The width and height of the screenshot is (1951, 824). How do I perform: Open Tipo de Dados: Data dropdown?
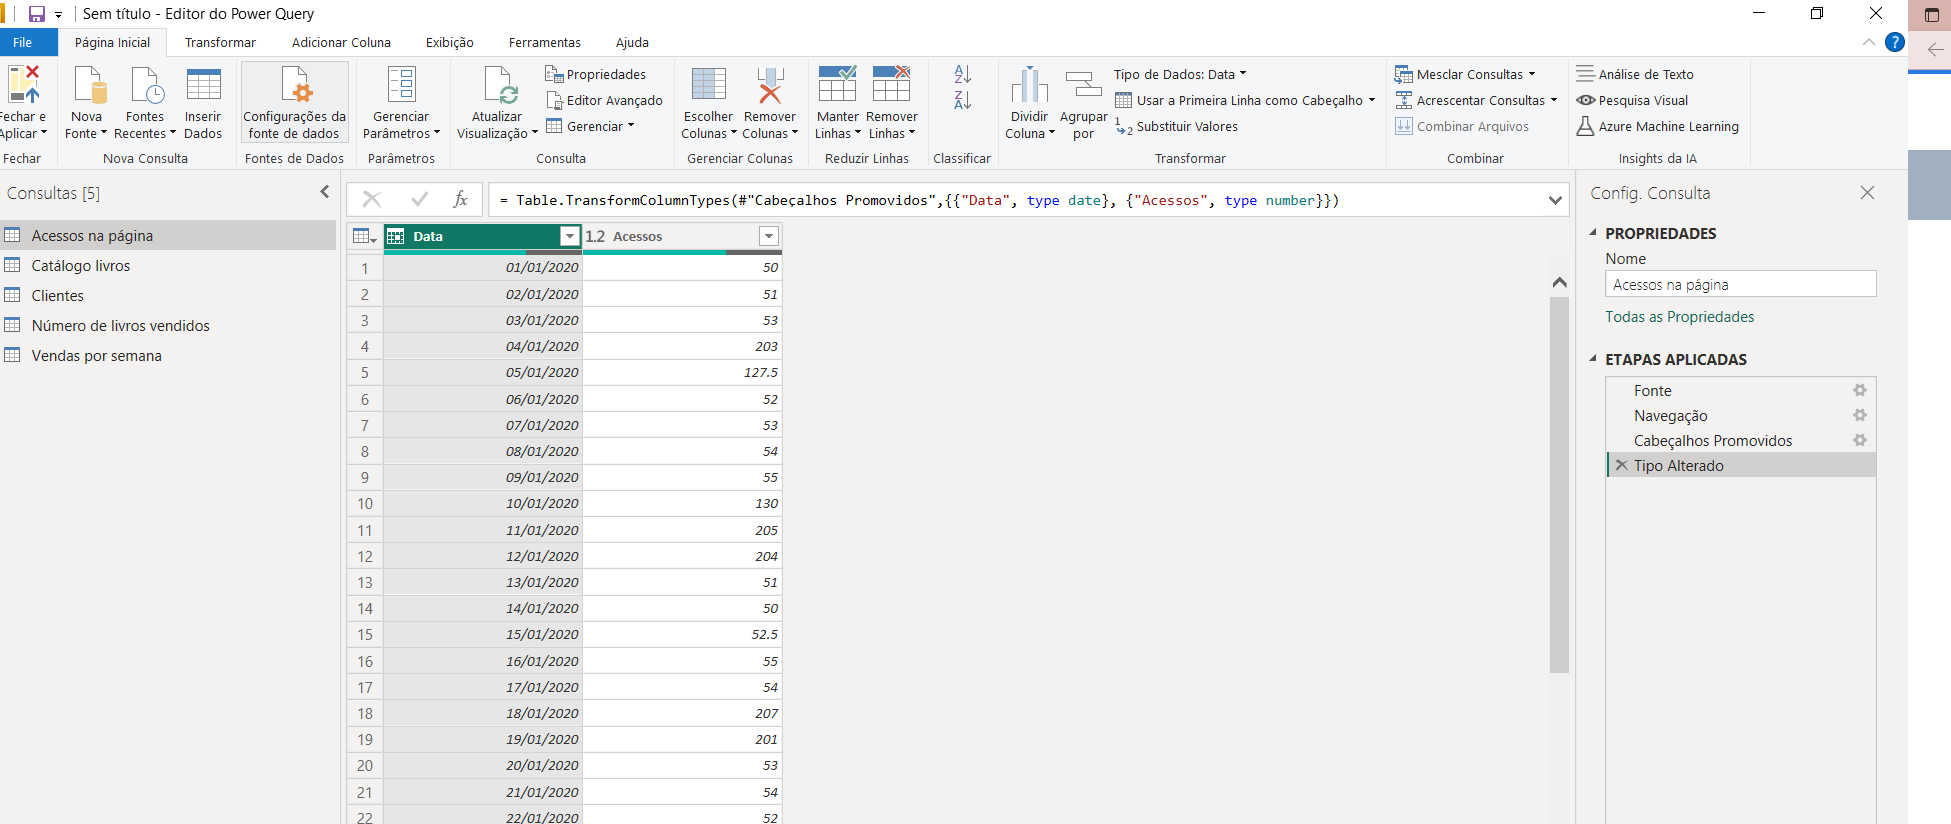(x=1181, y=74)
